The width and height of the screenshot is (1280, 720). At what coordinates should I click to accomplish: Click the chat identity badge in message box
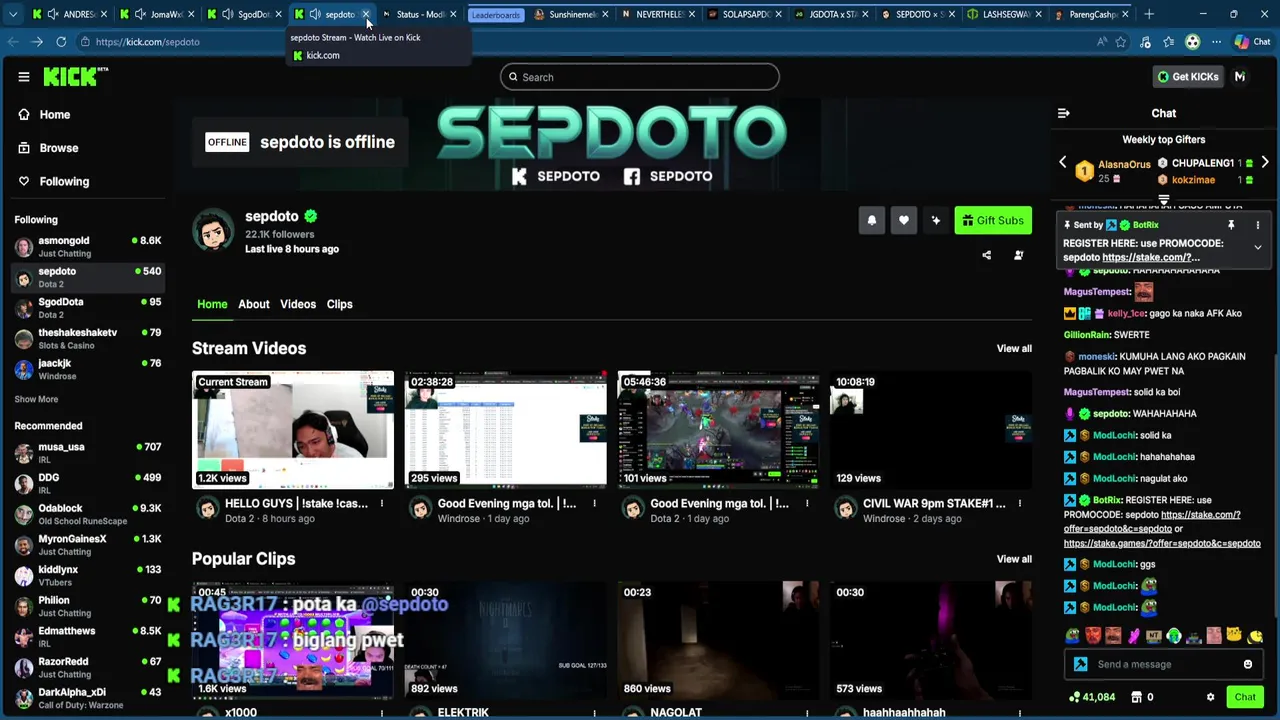click(x=1080, y=664)
